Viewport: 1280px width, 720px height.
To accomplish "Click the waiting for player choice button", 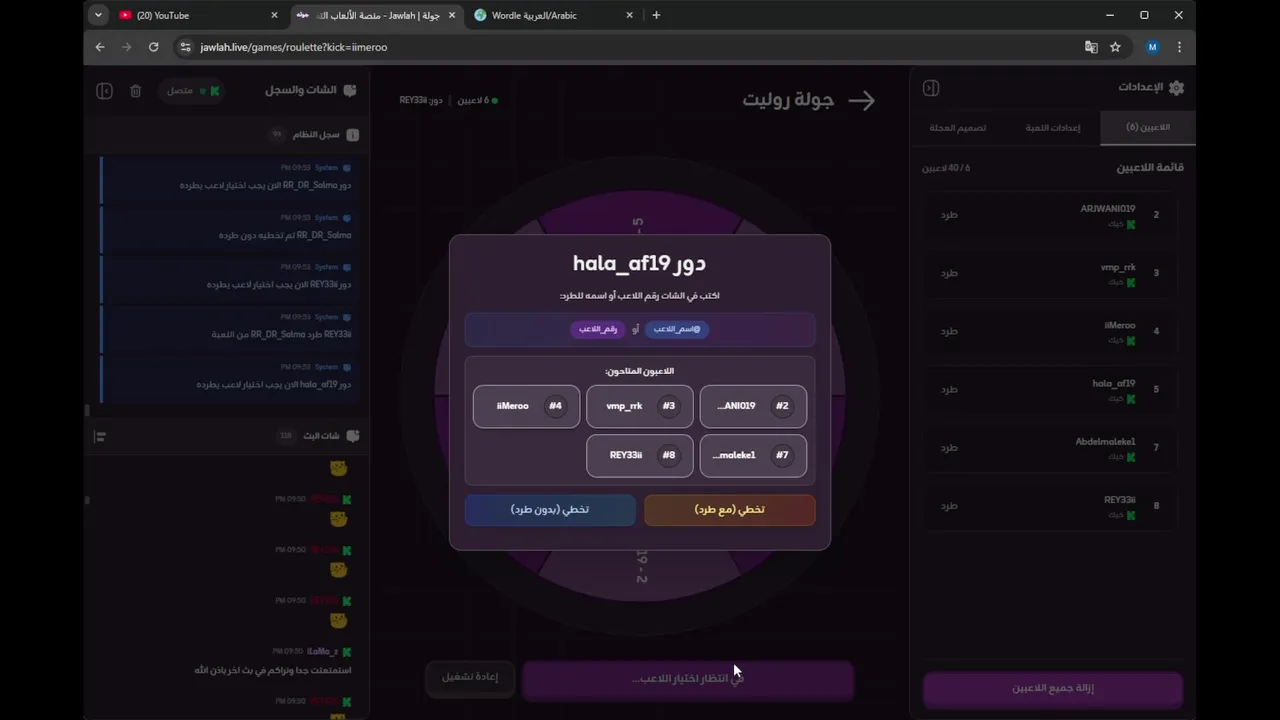I will (688, 678).
